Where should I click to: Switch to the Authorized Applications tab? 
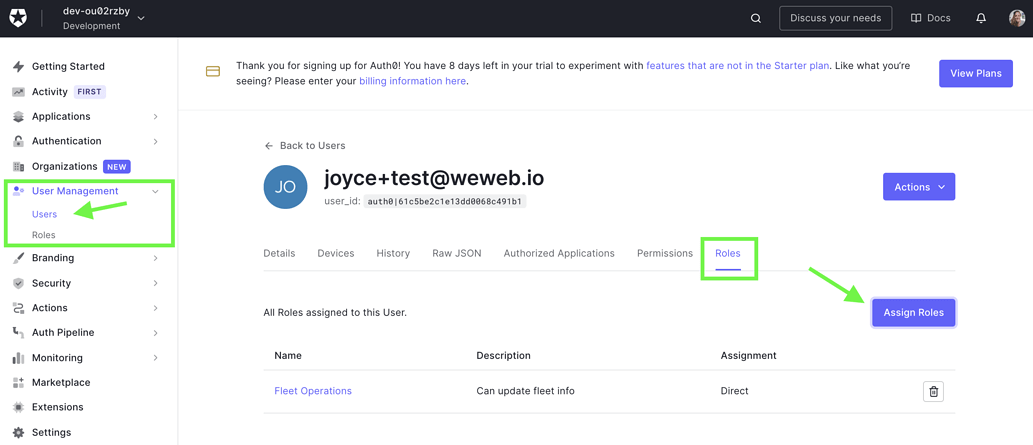pos(559,253)
